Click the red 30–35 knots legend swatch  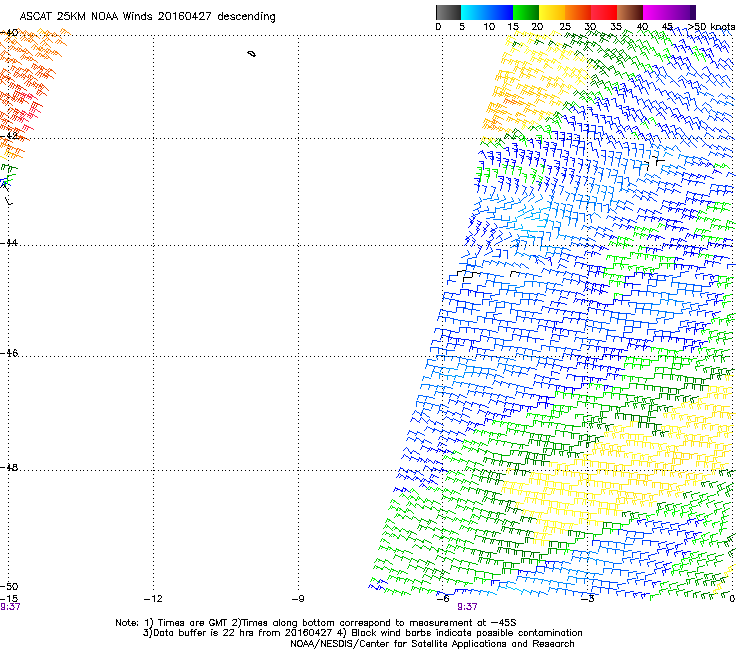click(603, 12)
